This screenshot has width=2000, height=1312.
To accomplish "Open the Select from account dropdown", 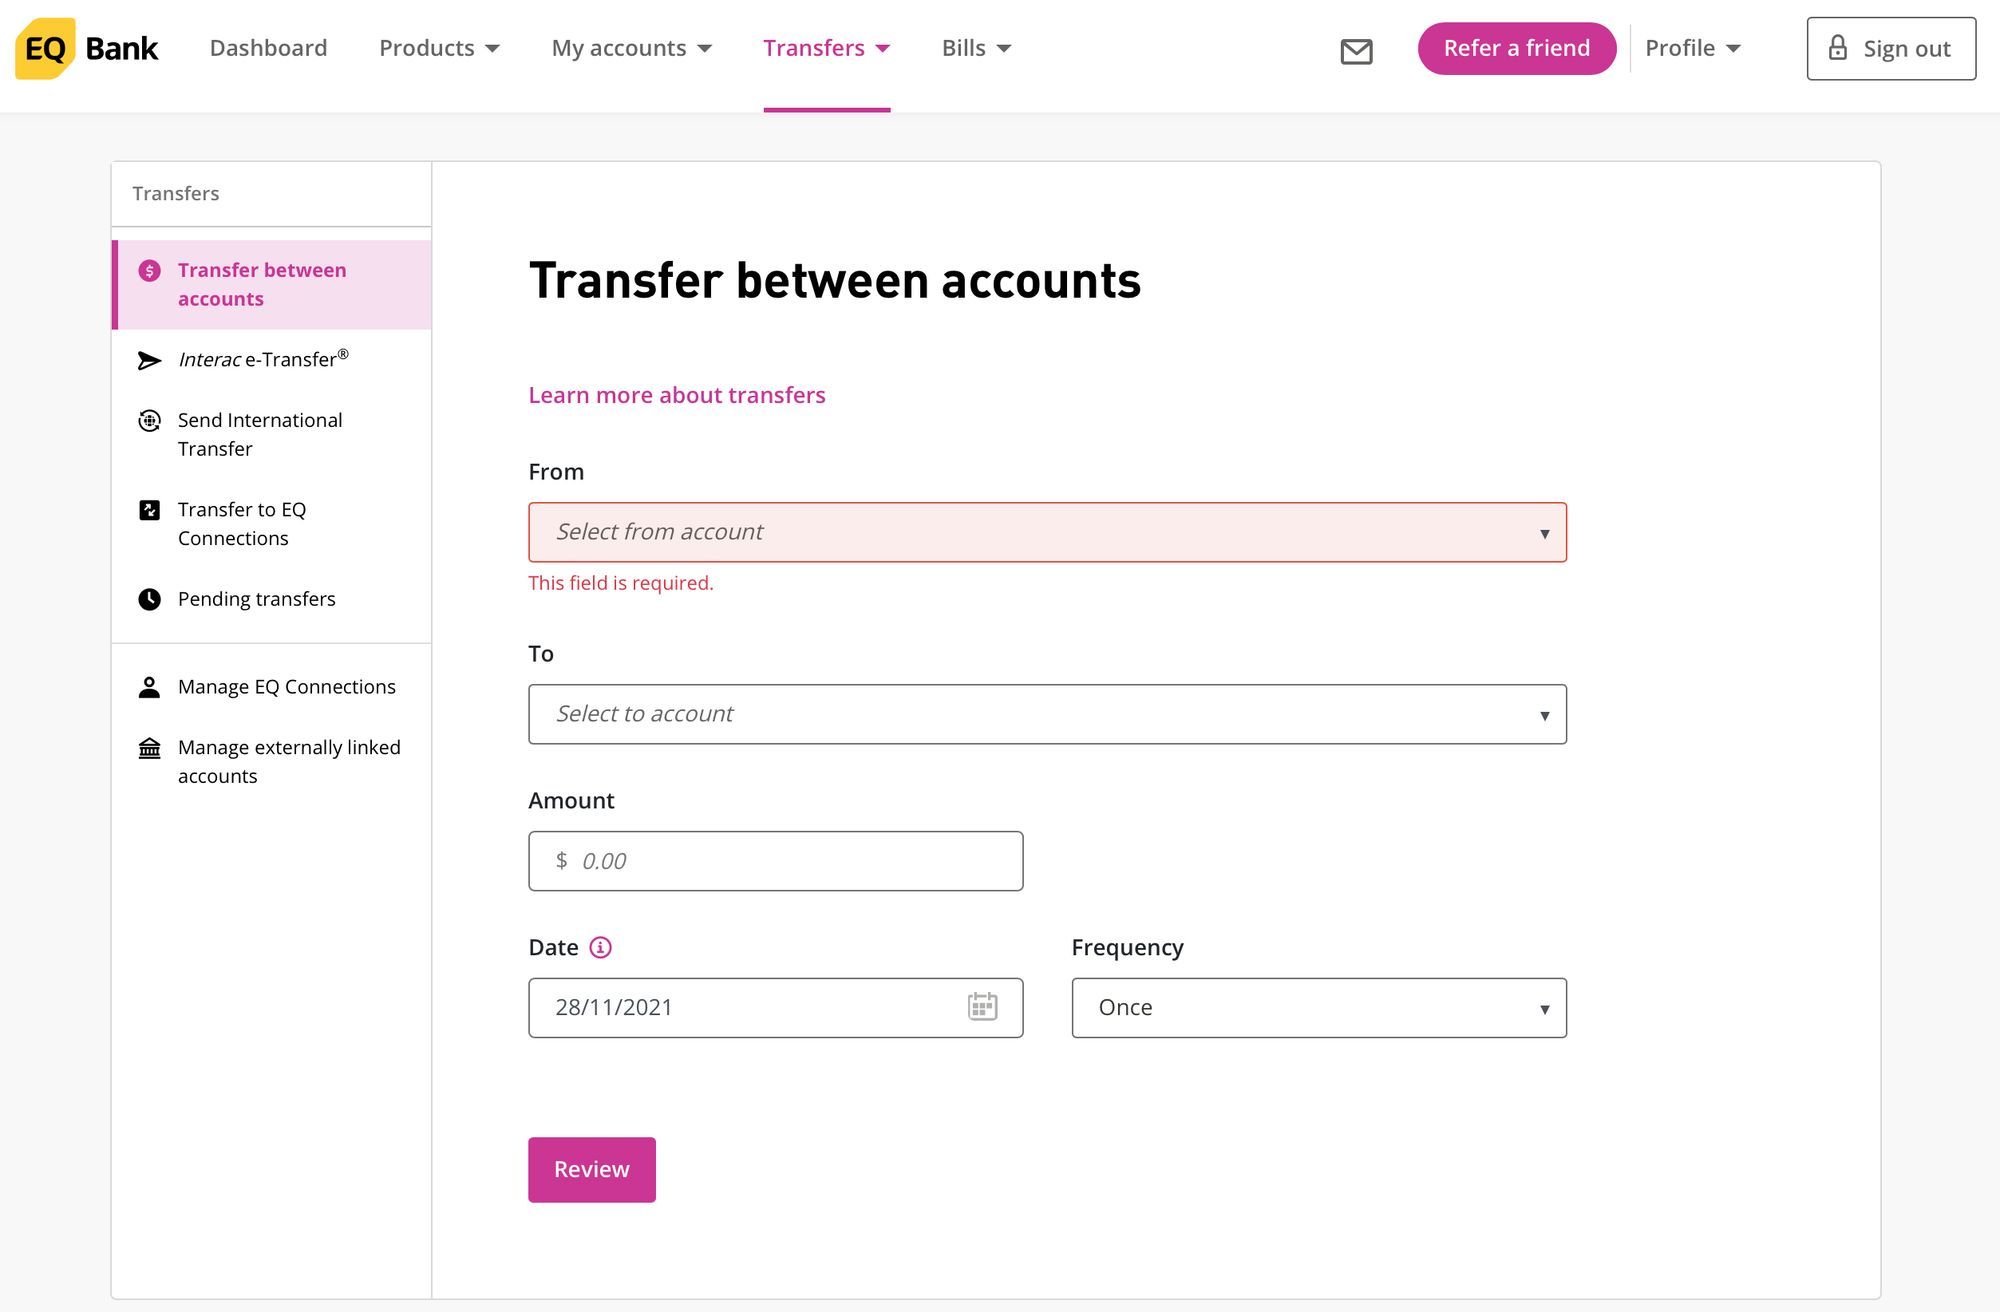I will tap(1047, 532).
